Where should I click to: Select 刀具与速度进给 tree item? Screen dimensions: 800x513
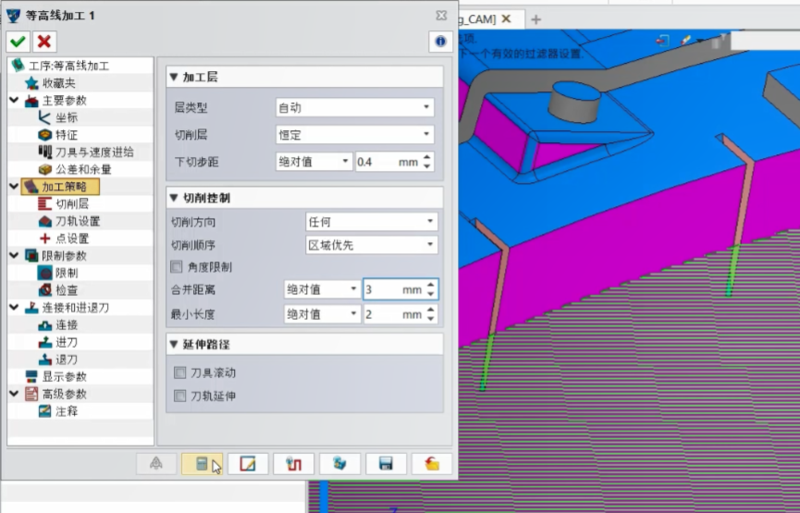pyautogui.click(x=94, y=152)
